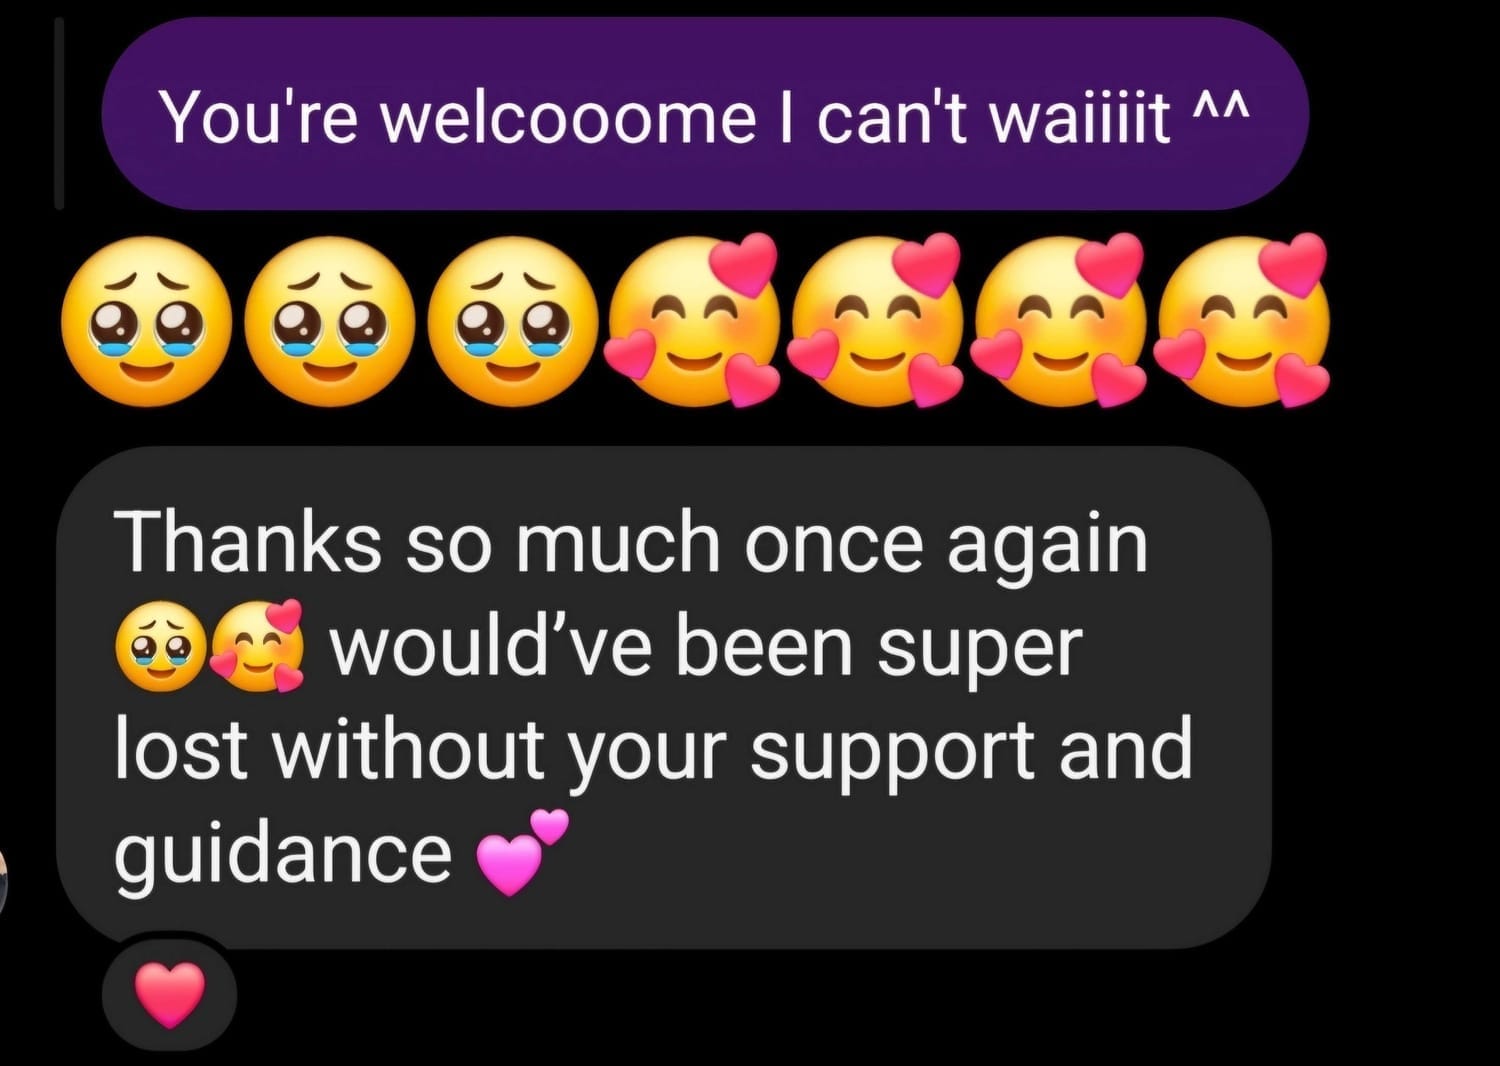Open the purple "You're welcooome" message bubble

point(706,114)
